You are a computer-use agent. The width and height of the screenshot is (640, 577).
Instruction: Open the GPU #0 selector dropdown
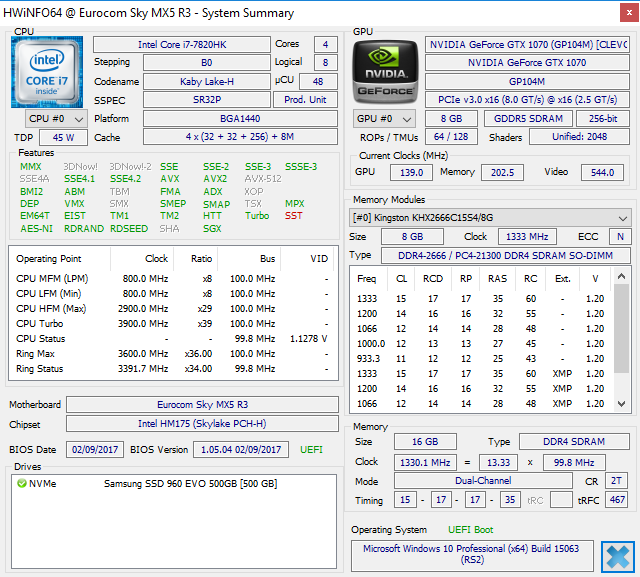click(x=384, y=119)
